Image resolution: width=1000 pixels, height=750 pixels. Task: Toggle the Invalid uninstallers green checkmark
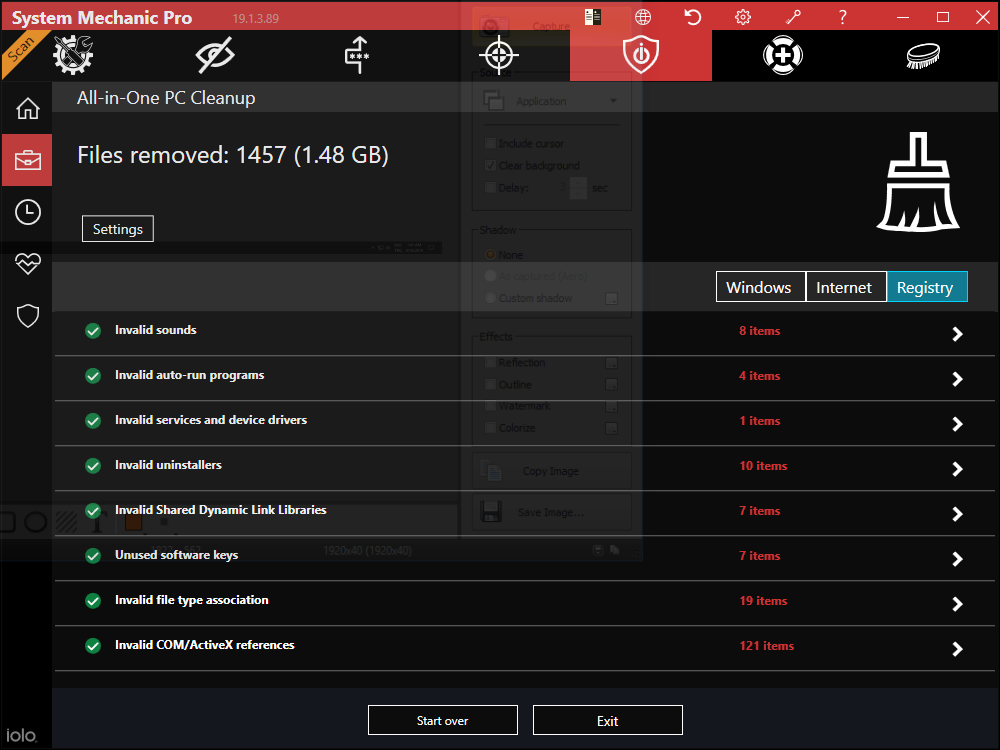(93, 466)
